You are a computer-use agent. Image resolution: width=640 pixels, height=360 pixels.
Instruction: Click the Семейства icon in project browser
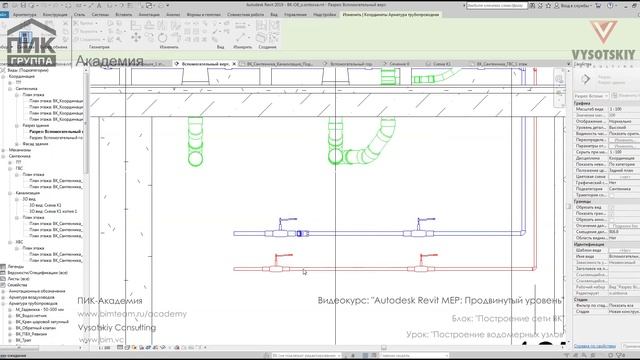coord(3,285)
